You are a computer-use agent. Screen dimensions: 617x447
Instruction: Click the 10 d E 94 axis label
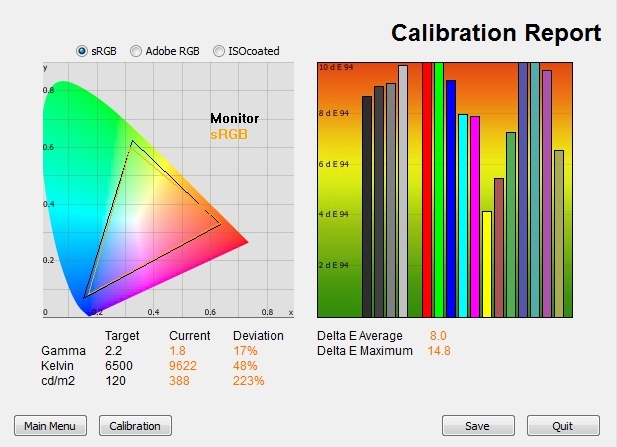[336, 67]
